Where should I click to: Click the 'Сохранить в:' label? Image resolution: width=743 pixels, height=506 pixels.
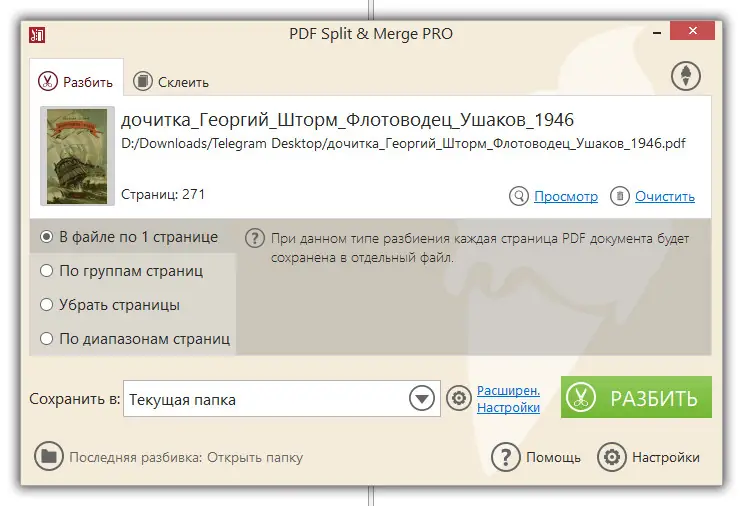click(x=75, y=399)
